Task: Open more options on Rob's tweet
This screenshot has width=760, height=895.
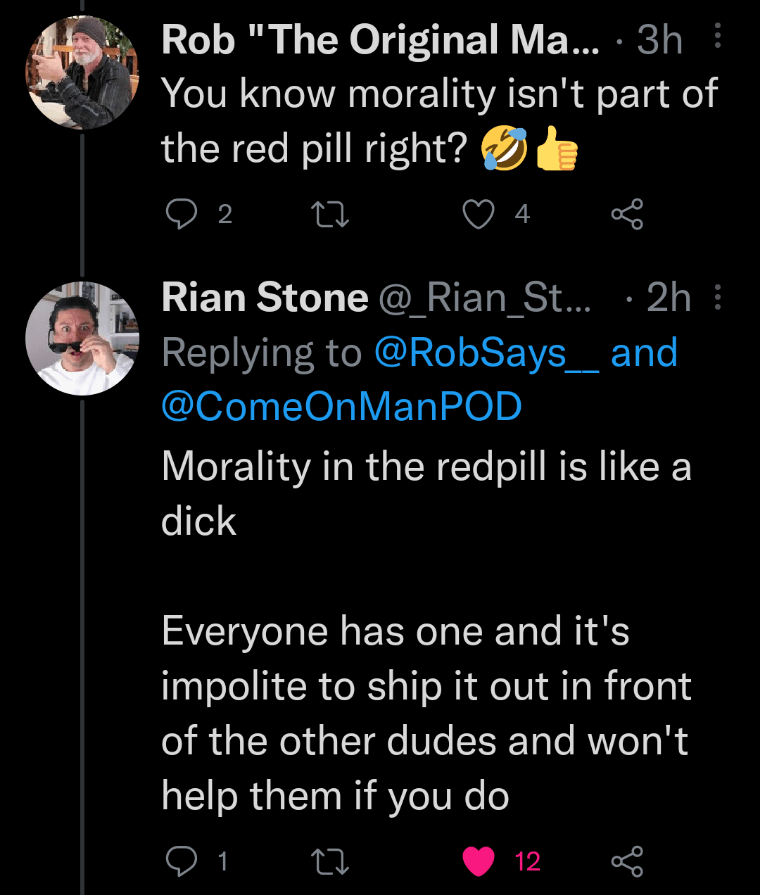Action: 716,40
